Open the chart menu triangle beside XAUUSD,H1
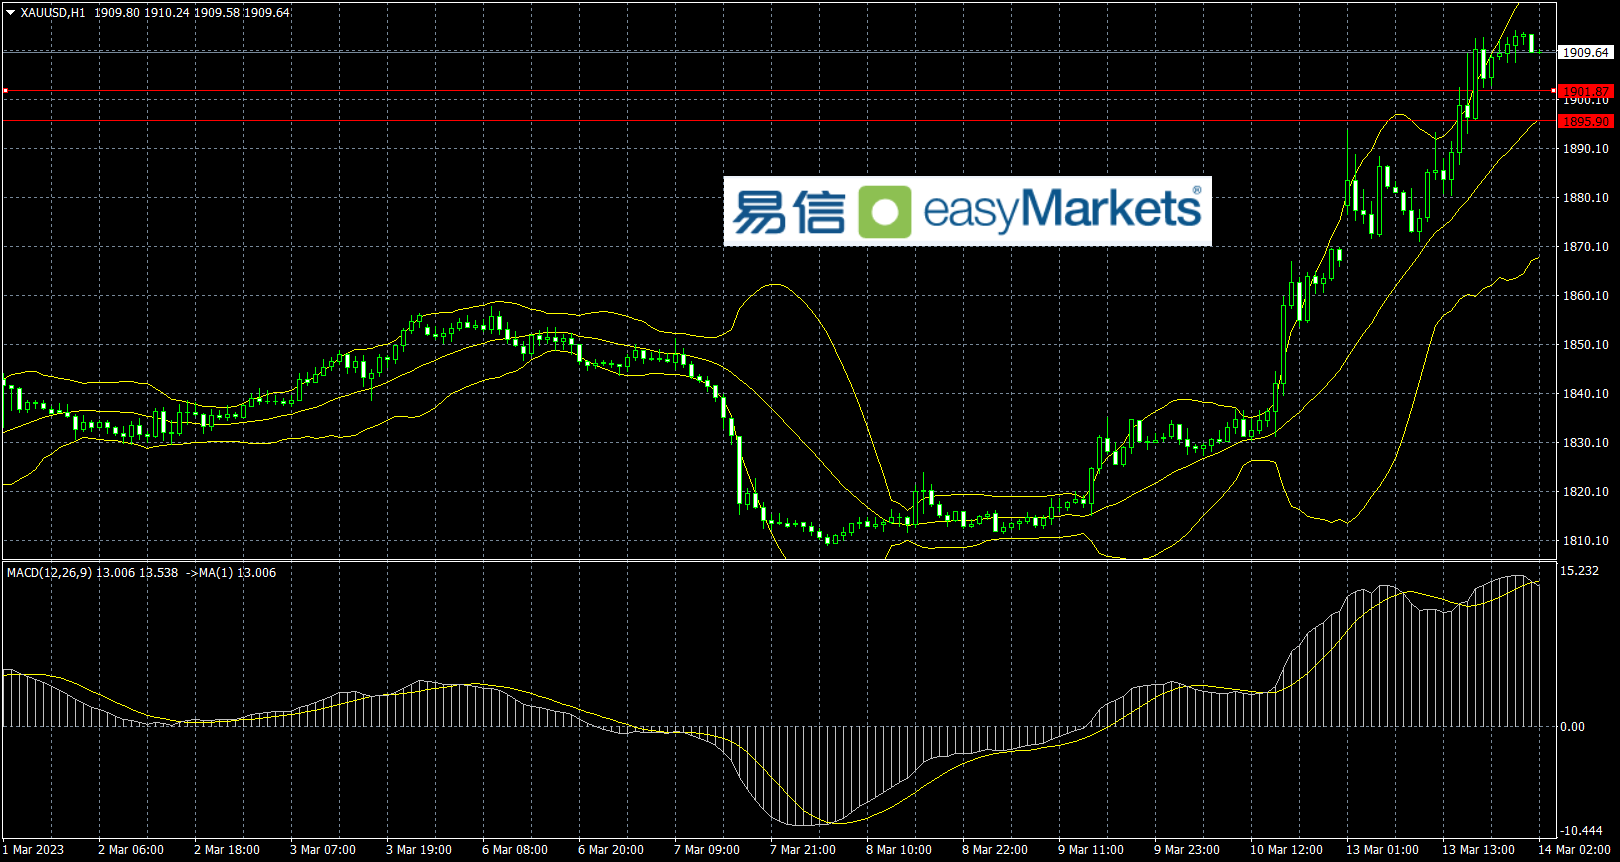This screenshot has width=1620, height=862. 11,13
